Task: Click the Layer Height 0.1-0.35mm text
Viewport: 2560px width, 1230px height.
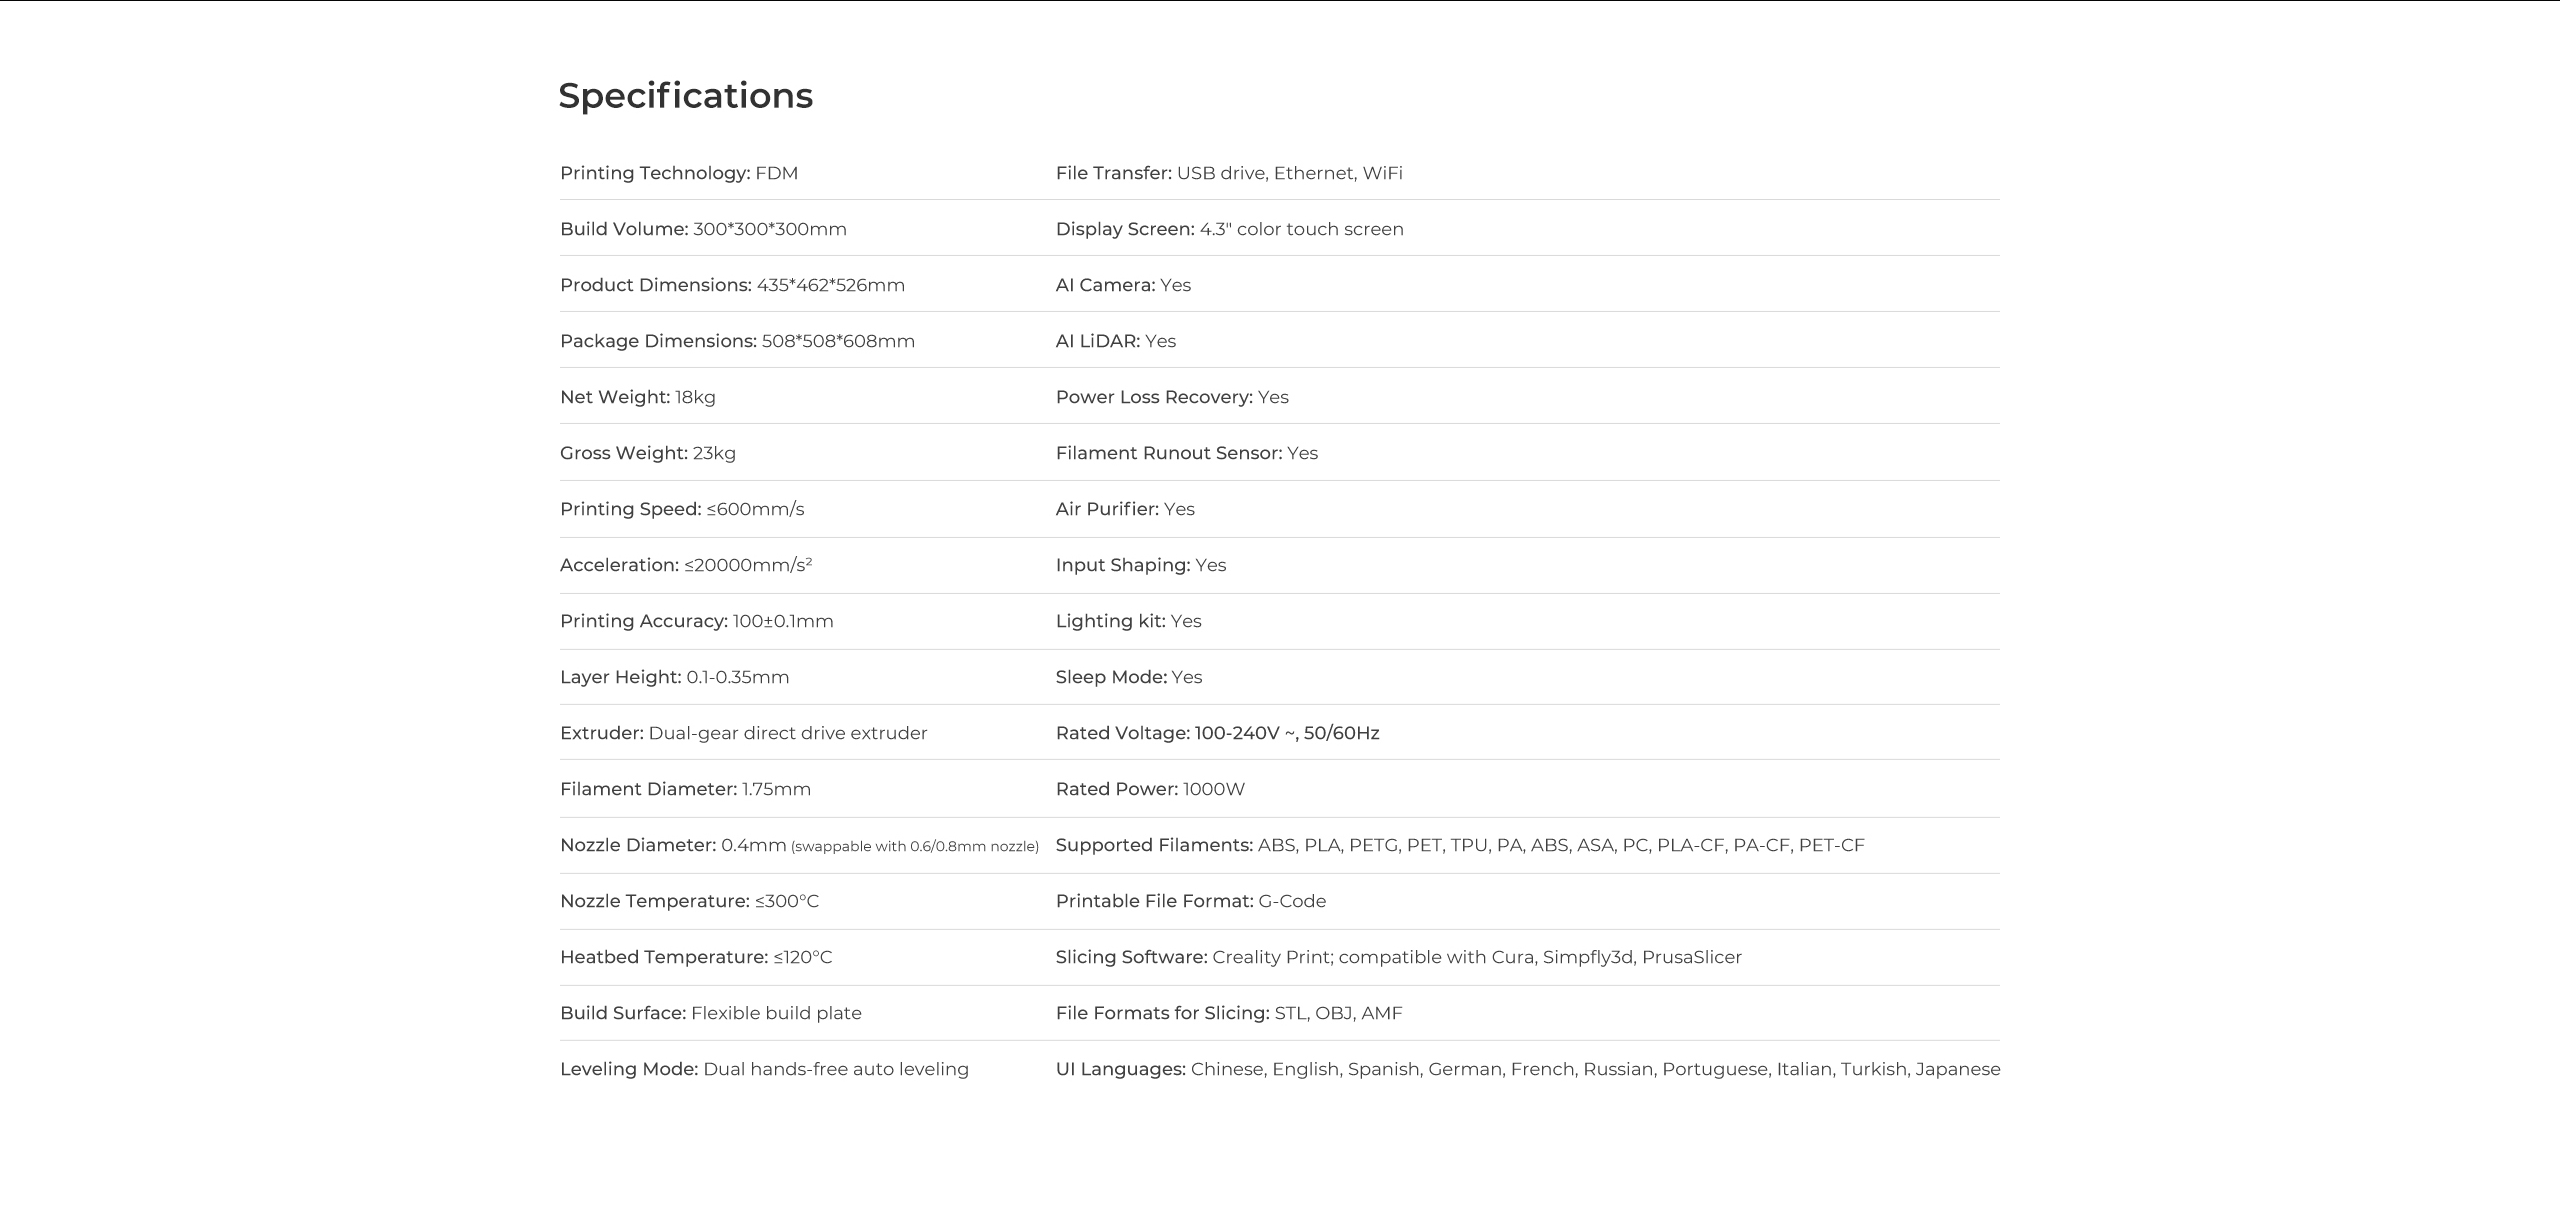Action: 674,677
